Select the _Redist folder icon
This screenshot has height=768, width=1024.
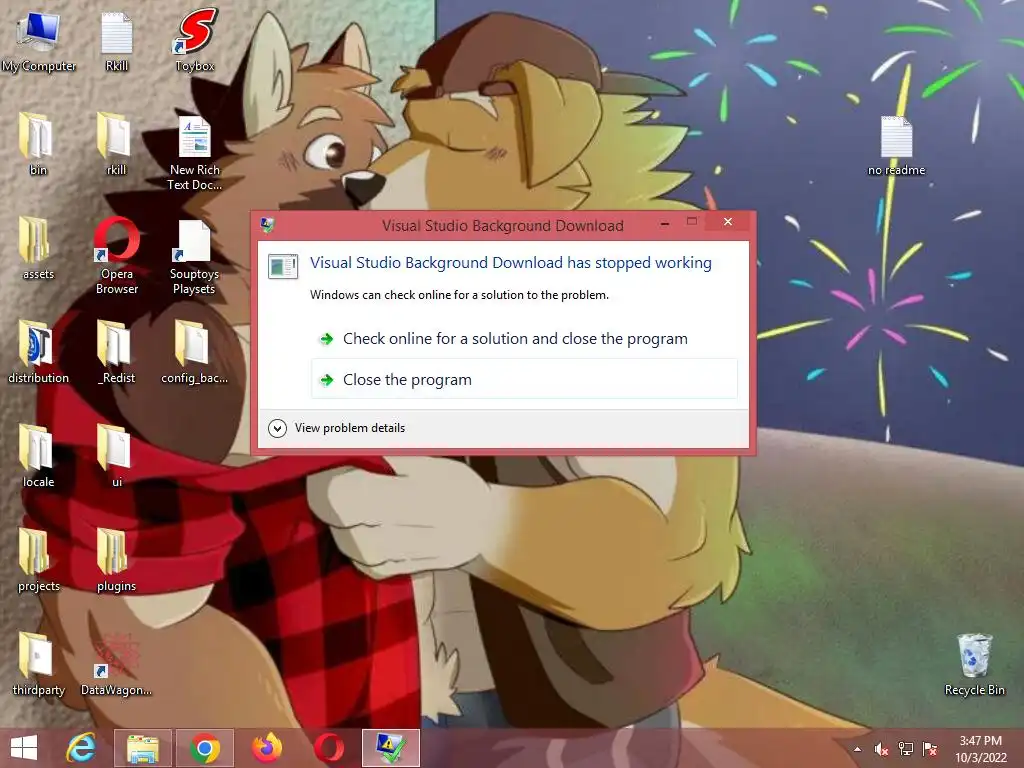point(116,353)
